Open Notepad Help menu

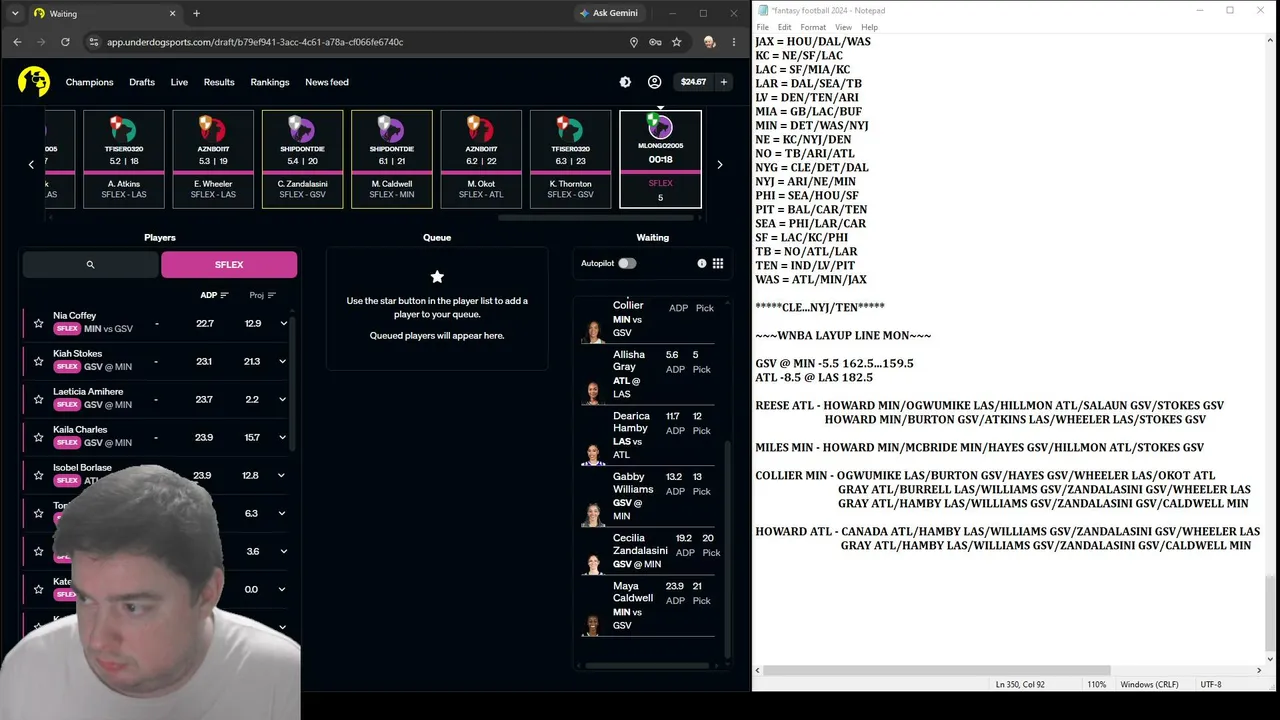(870, 27)
